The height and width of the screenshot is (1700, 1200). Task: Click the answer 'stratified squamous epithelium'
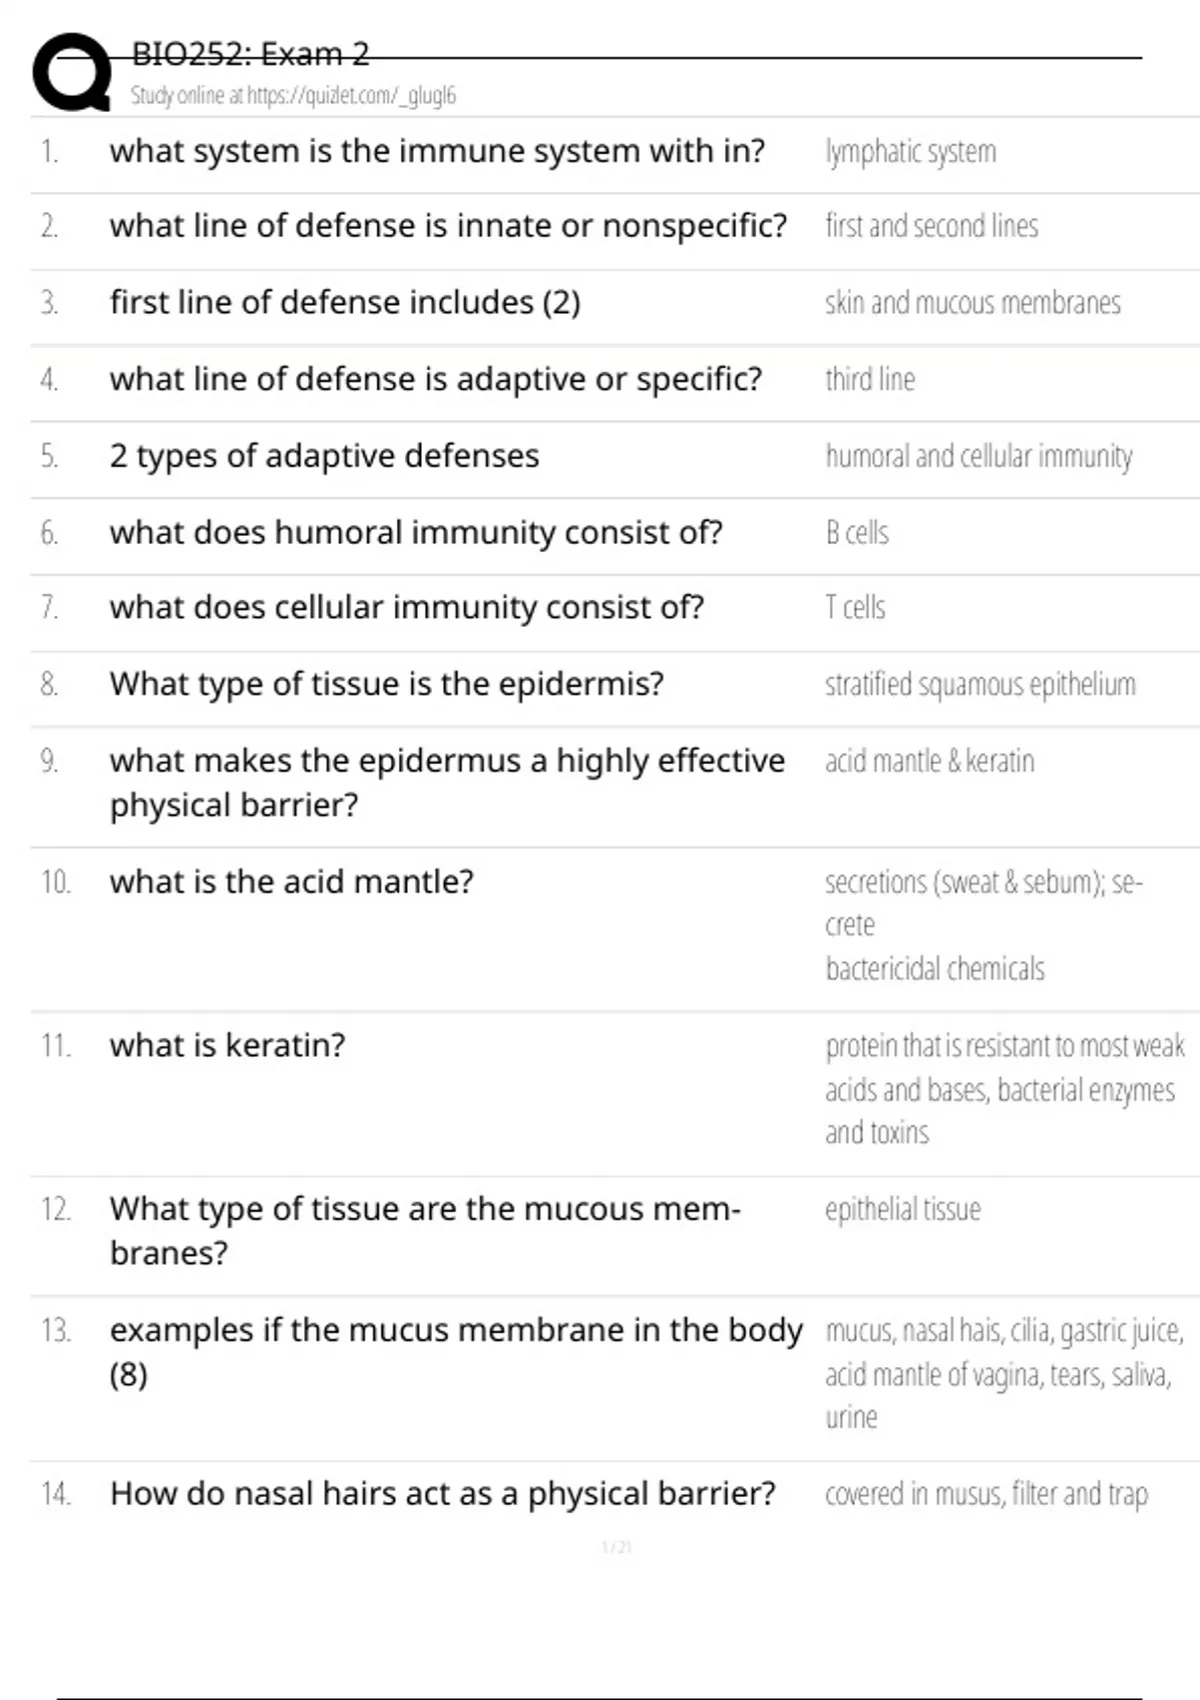tap(980, 685)
